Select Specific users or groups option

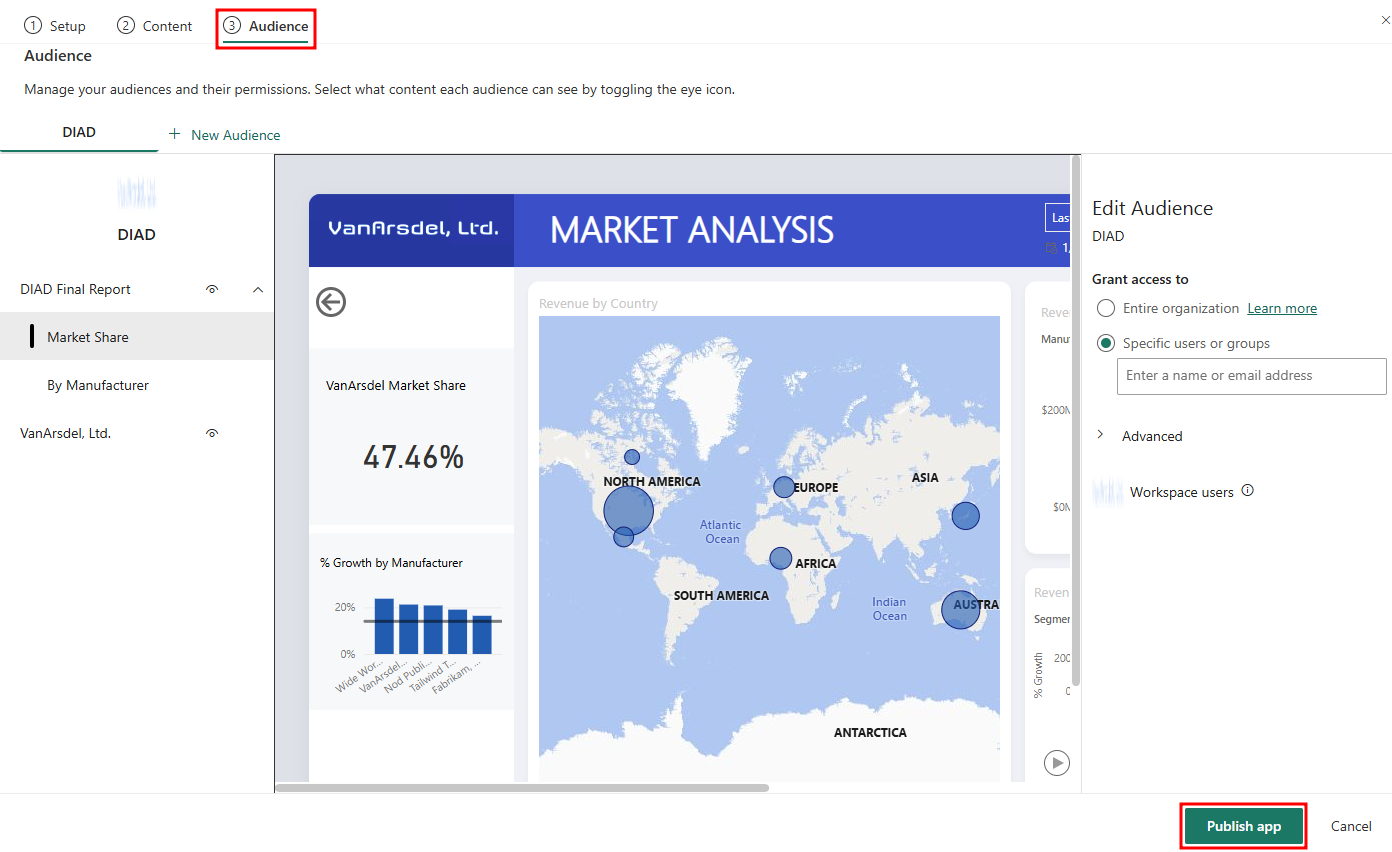pyautogui.click(x=1106, y=343)
